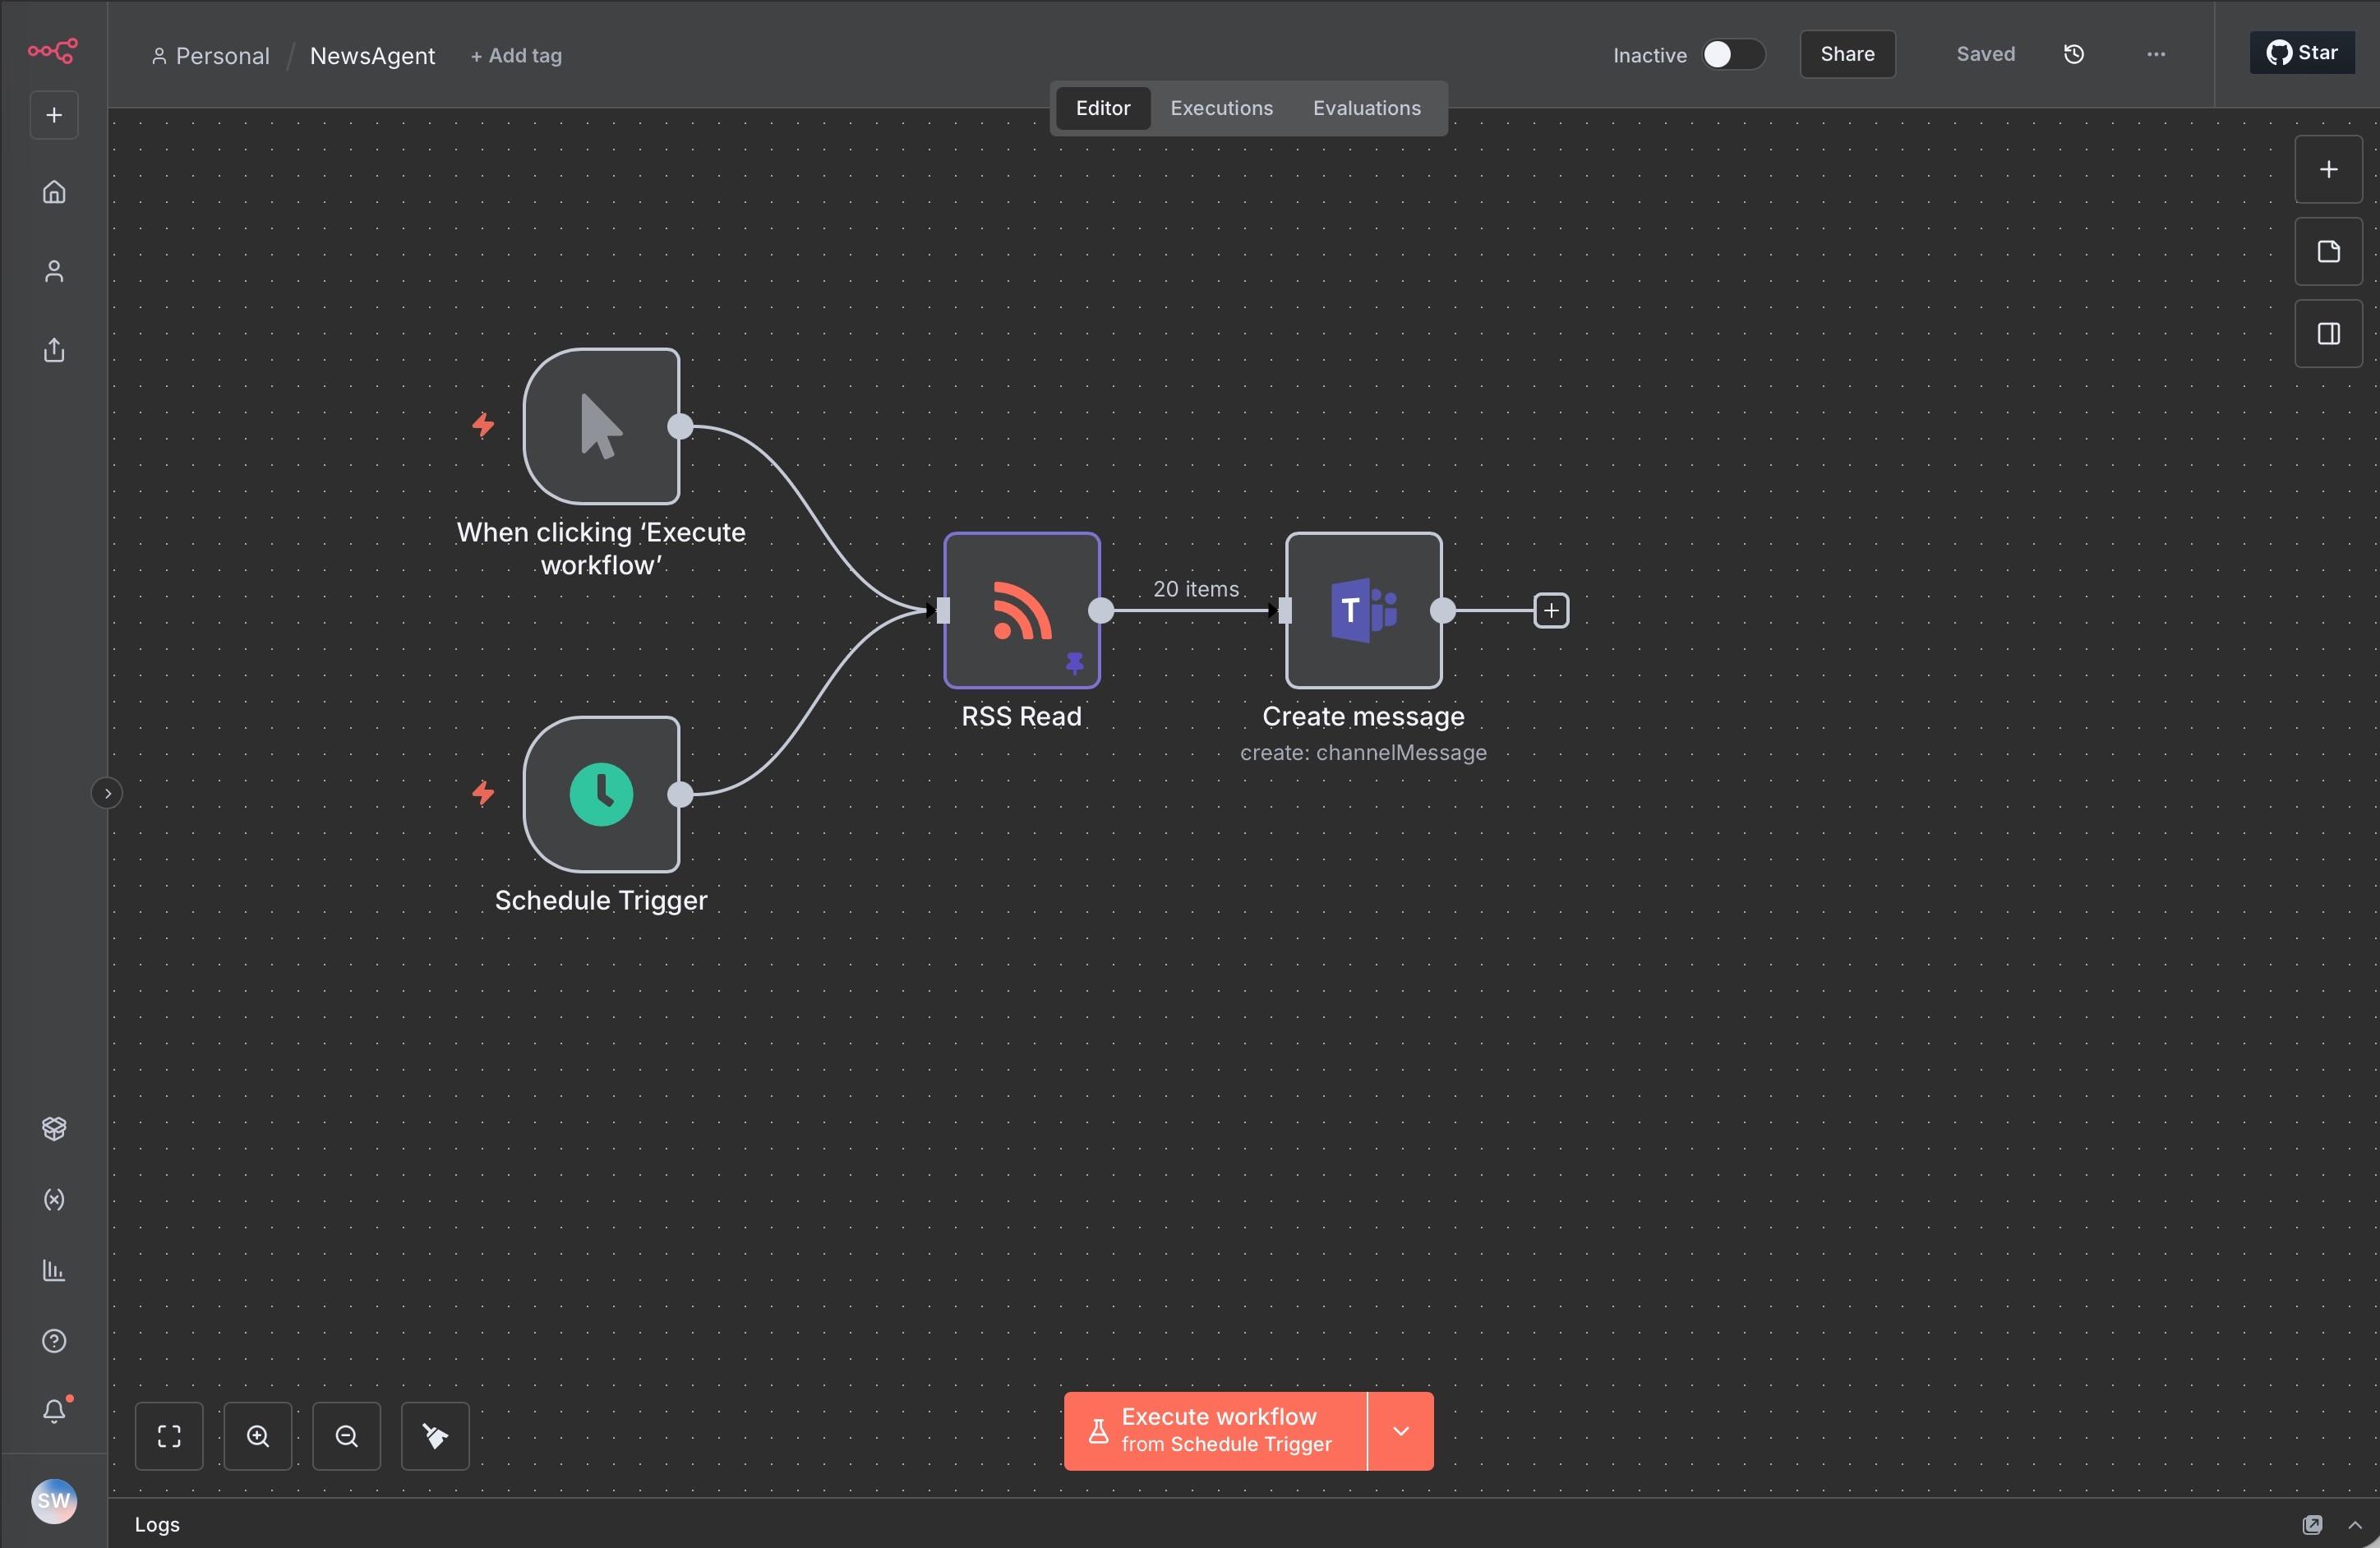This screenshot has width=2380, height=1548.
Task: Click fit-to-view canvas icon
Action: click(169, 1436)
